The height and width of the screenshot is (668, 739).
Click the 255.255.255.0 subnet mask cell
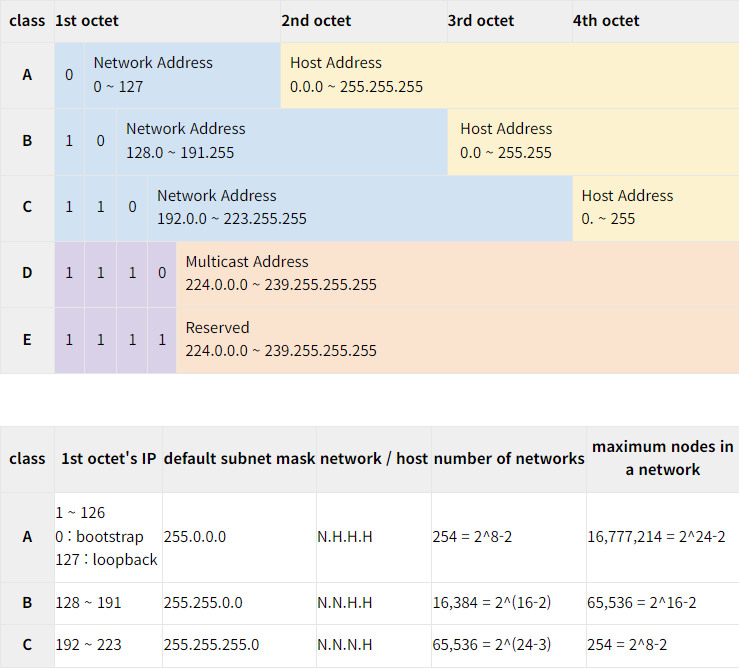239,645
